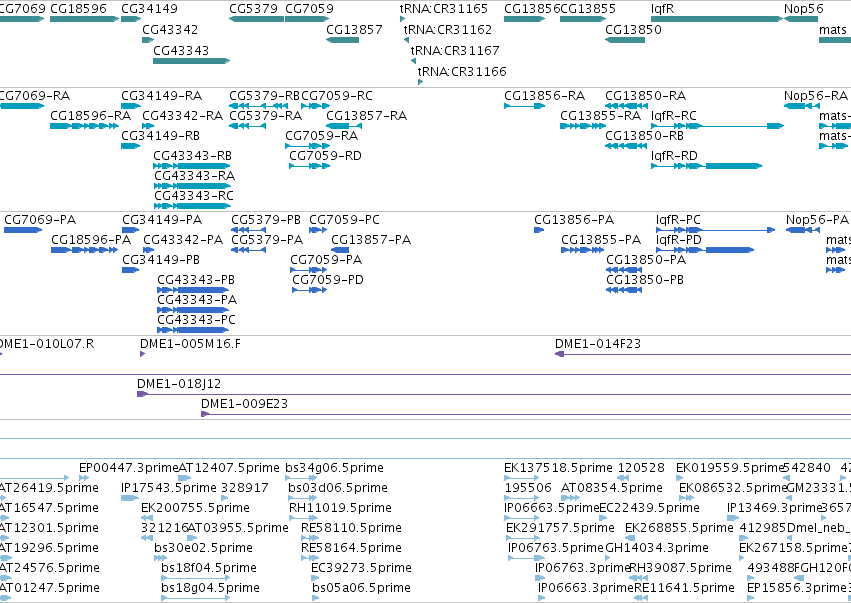Image resolution: width=851 pixels, height=603 pixels.
Task: Click protein CG34149-PB
Action: pos(161,260)
